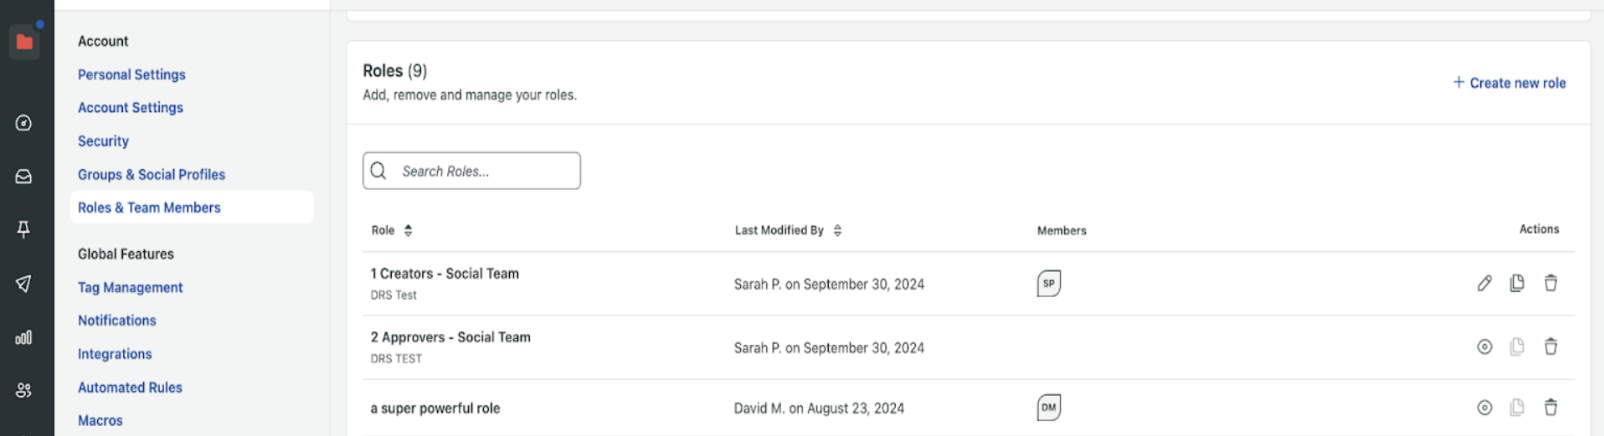Go to Groups & Social Profiles
The height and width of the screenshot is (436, 1604).
(x=152, y=175)
